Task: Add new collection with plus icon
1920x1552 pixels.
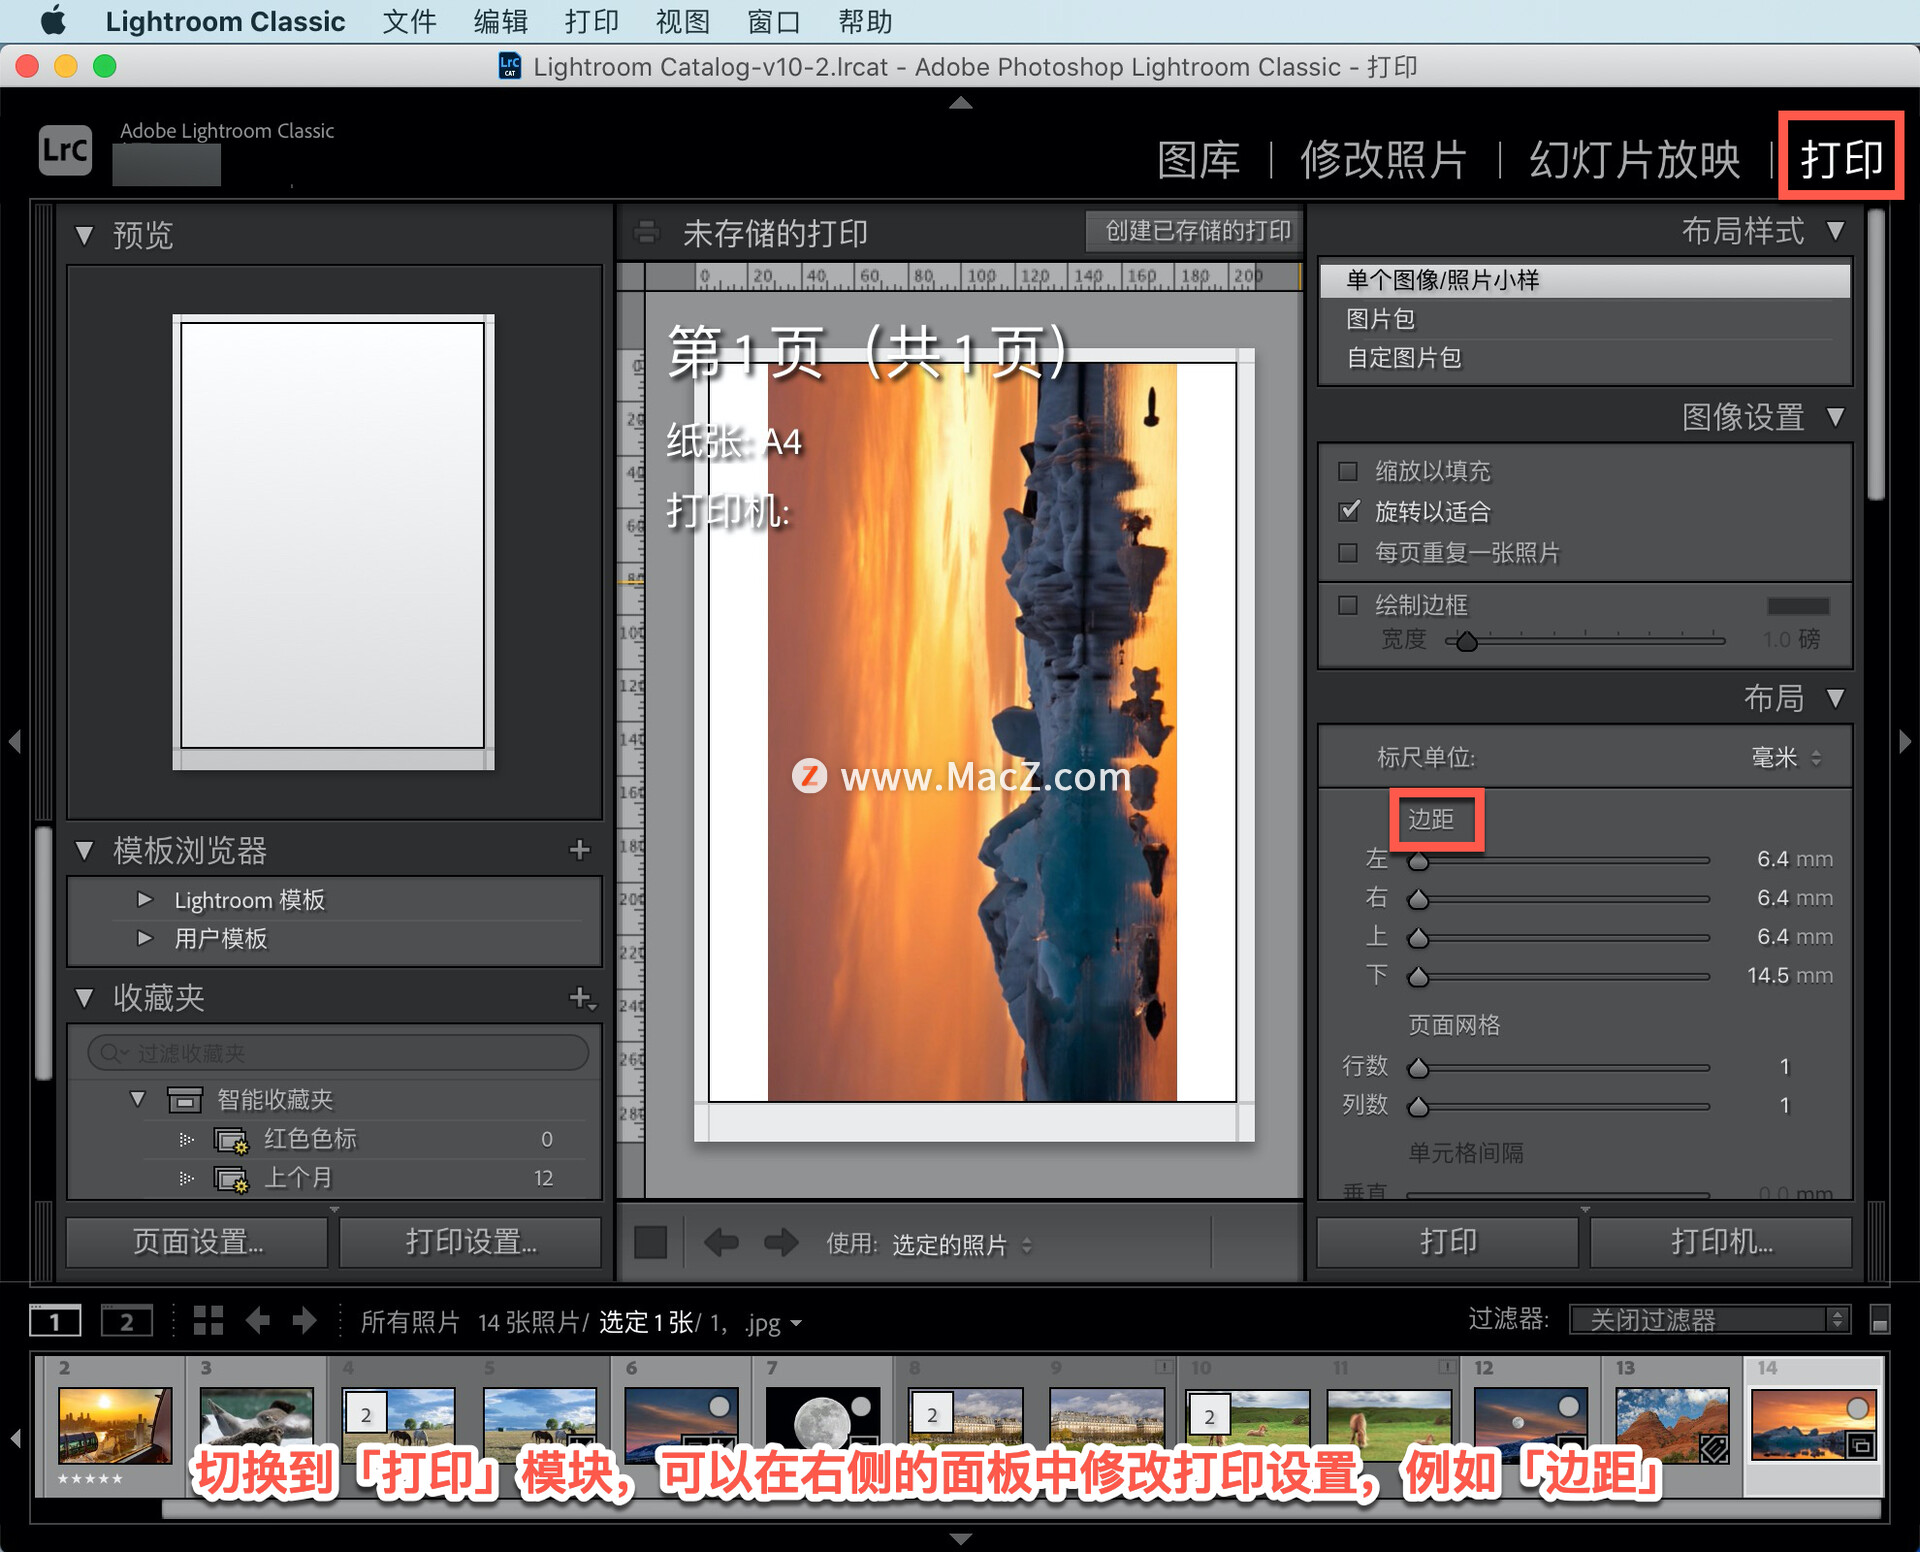Action: tap(581, 997)
